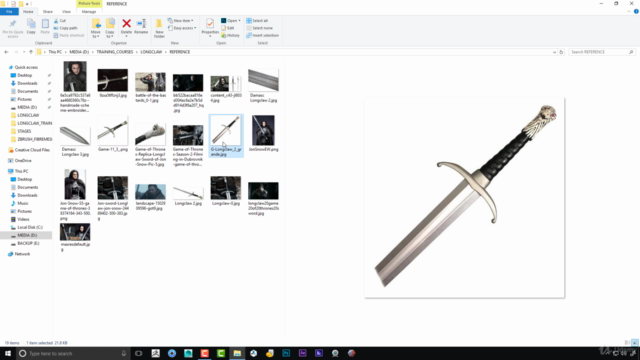The width and height of the screenshot is (640, 360).
Task: Open the Help icon in ribbon
Action: (x=636, y=12)
